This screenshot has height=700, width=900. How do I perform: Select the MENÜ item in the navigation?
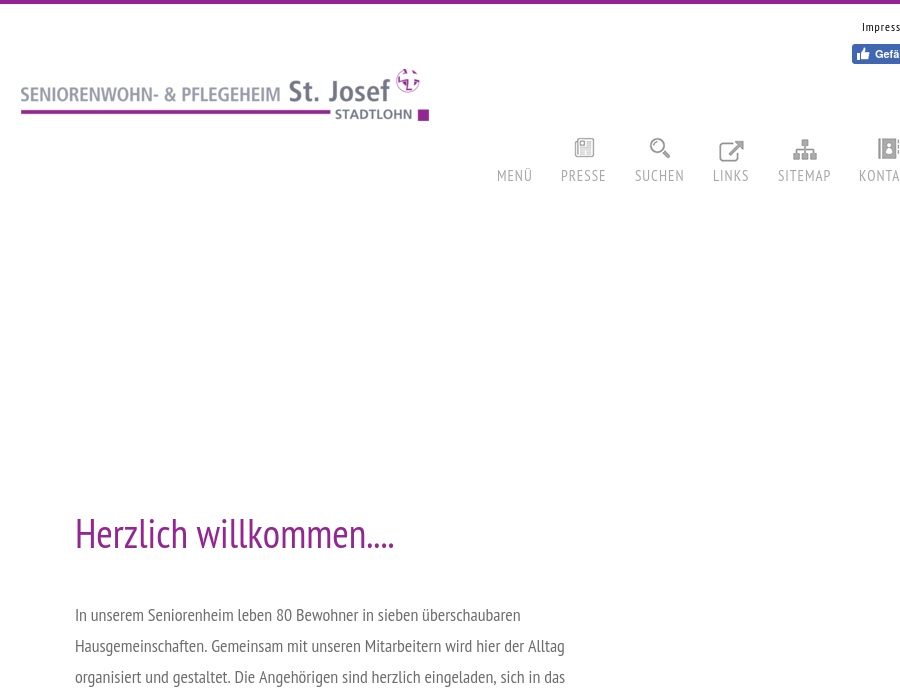click(x=514, y=175)
